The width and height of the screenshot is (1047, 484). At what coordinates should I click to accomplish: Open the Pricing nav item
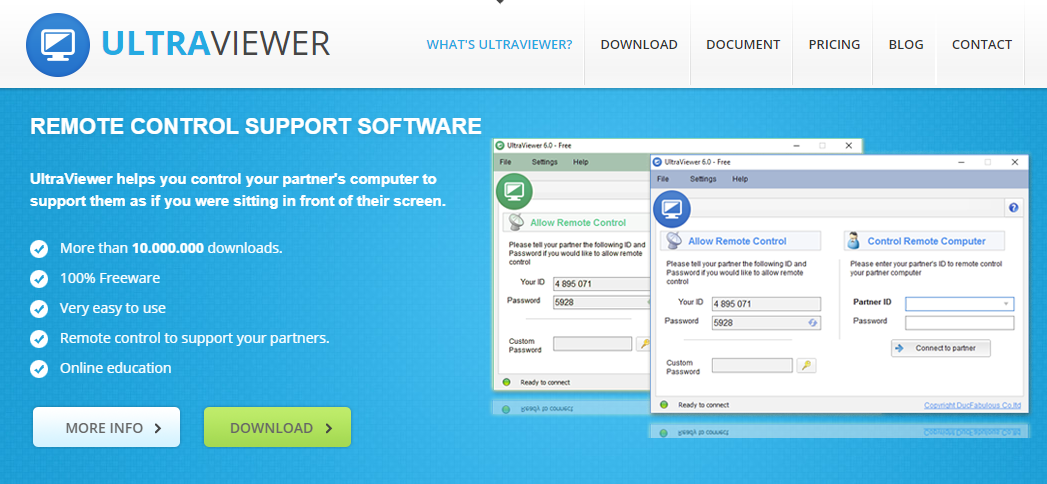tap(834, 45)
